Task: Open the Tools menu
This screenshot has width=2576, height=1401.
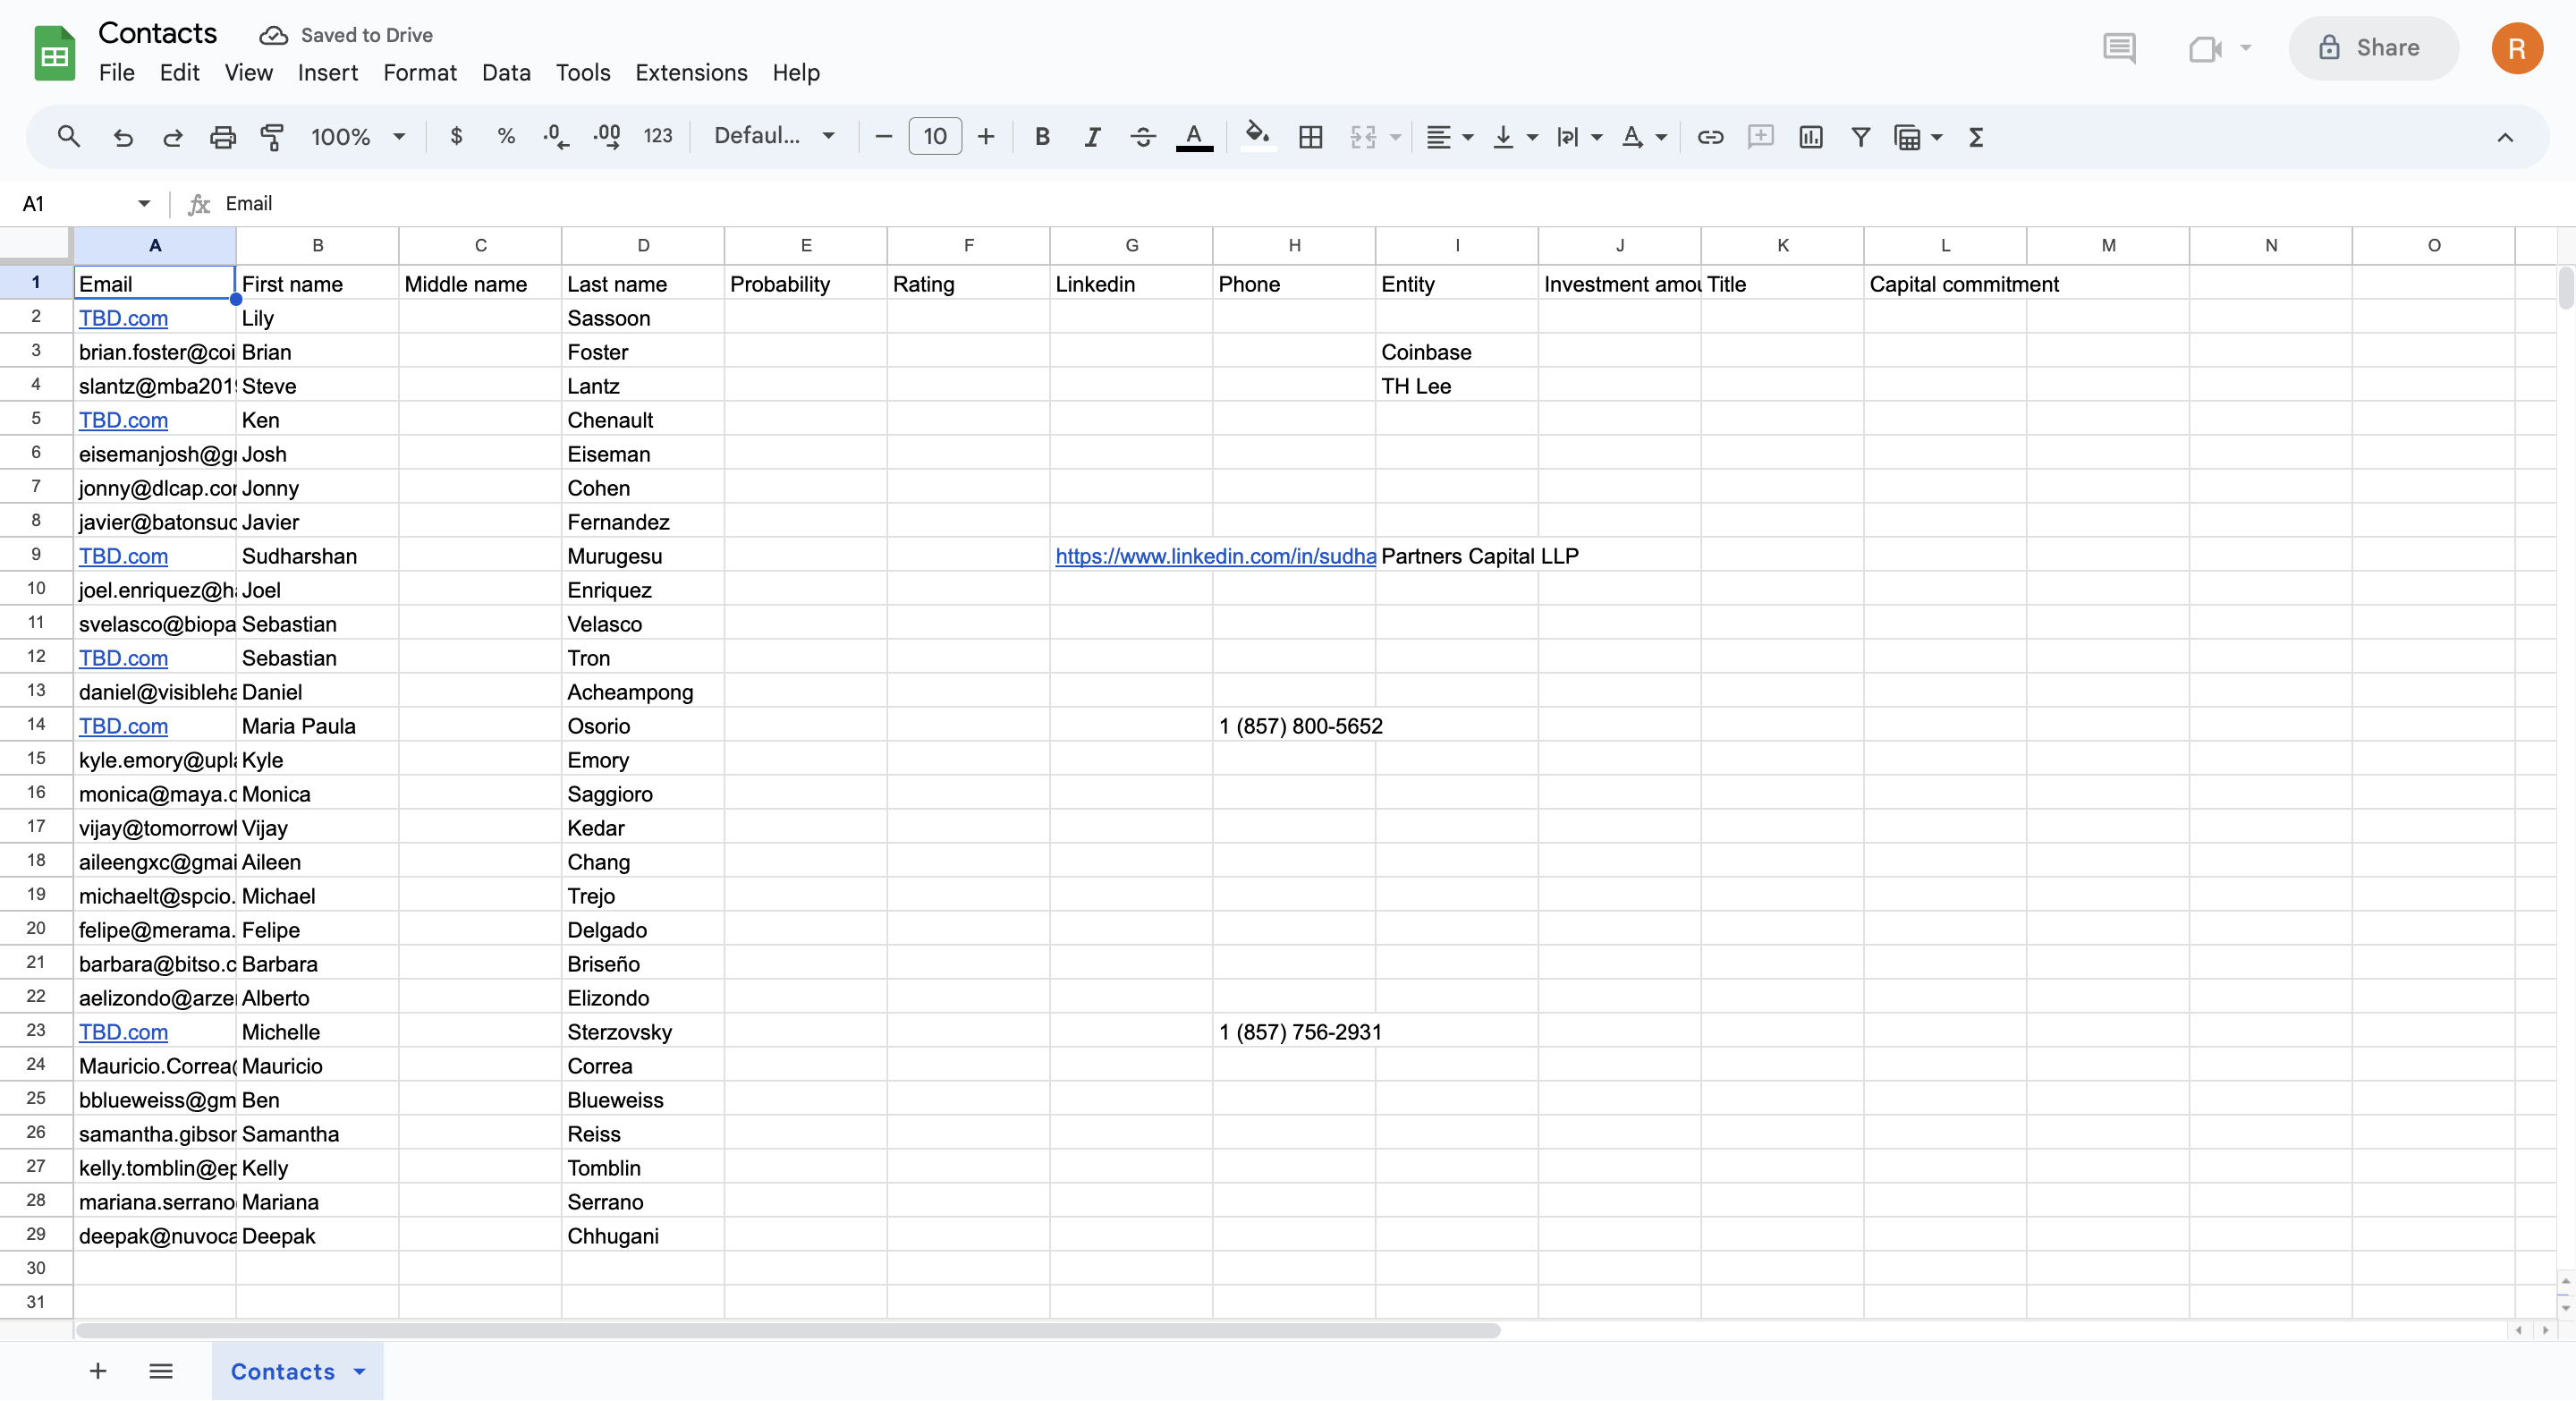Action: [x=583, y=72]
